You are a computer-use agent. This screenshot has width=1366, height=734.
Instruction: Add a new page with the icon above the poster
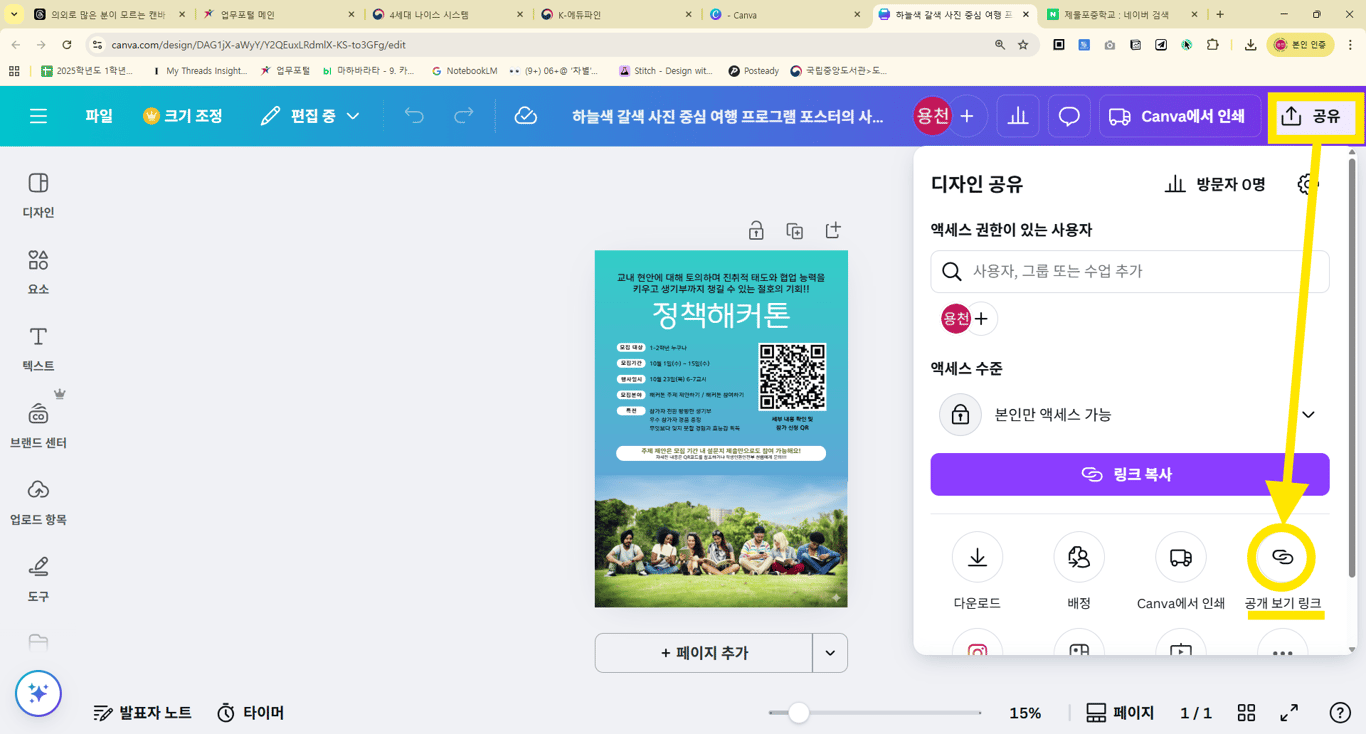coord(833,231)
